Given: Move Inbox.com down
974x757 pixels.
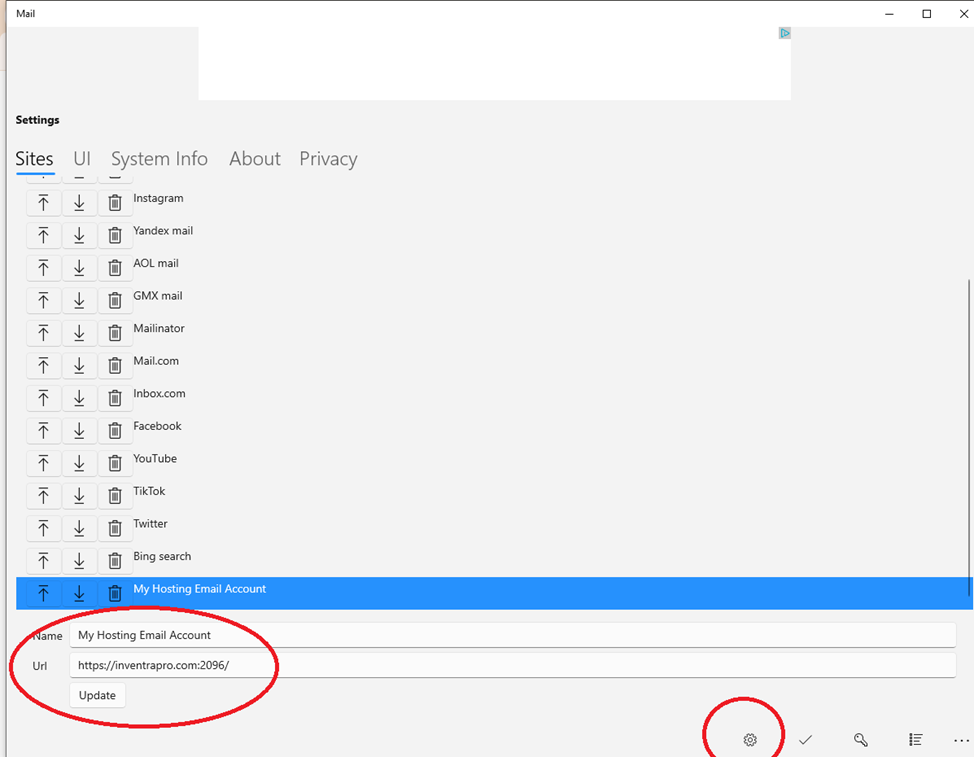Looking at the screenshot, I should [x=79, y=398].
